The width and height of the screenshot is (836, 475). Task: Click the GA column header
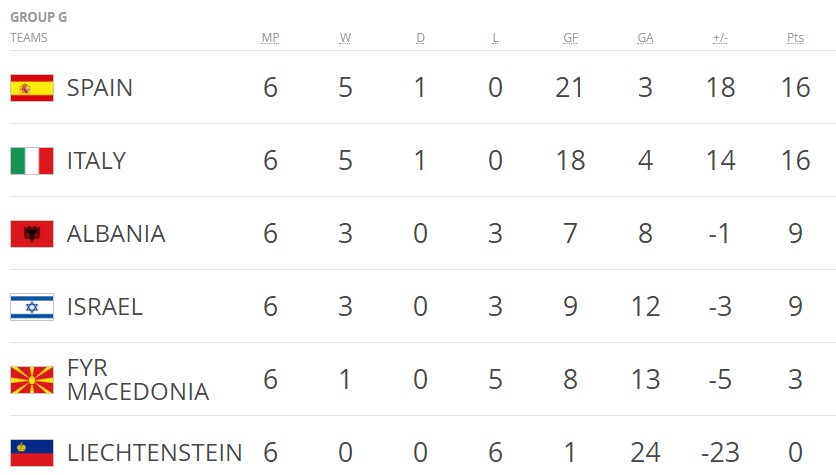(645, 38)
